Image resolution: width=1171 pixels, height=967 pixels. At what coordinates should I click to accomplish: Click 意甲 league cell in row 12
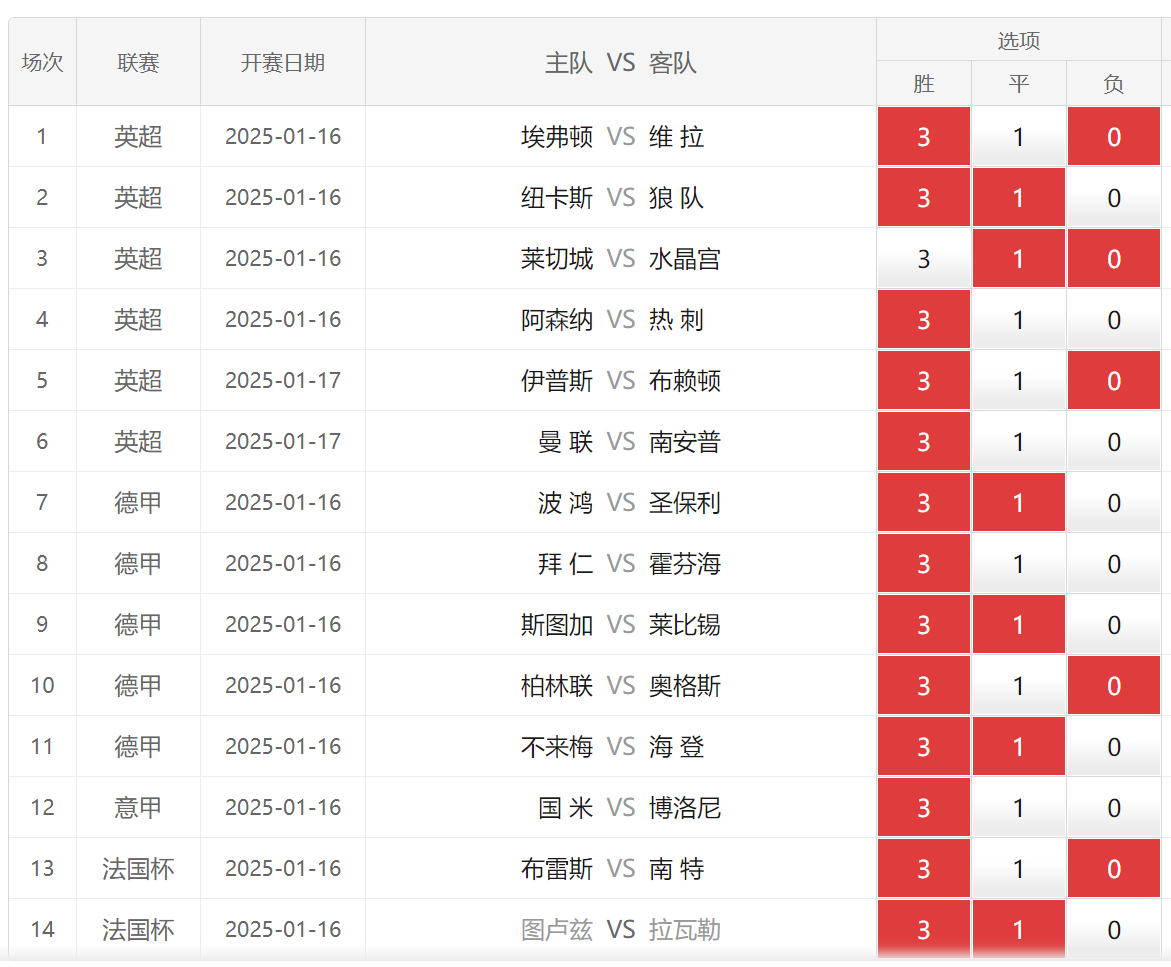(138, 807)
